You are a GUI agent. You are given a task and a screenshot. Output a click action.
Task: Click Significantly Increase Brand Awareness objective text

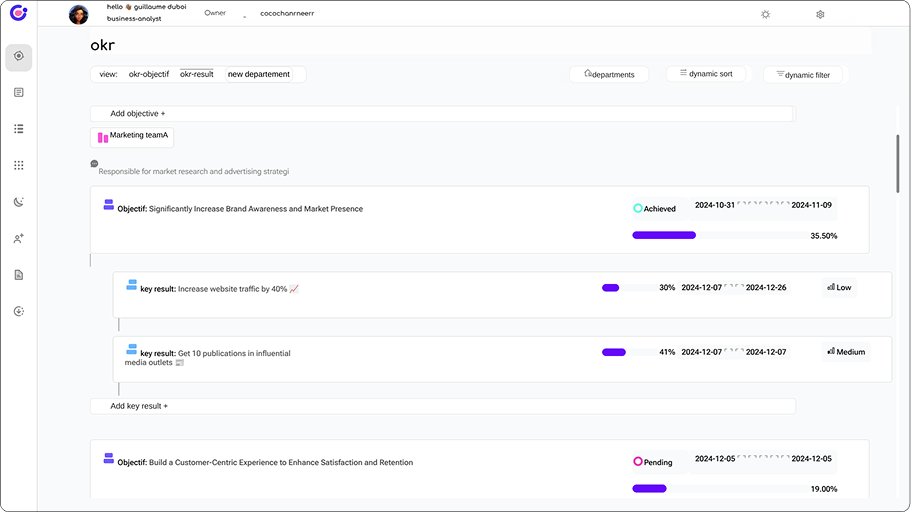tap(256, 209)
